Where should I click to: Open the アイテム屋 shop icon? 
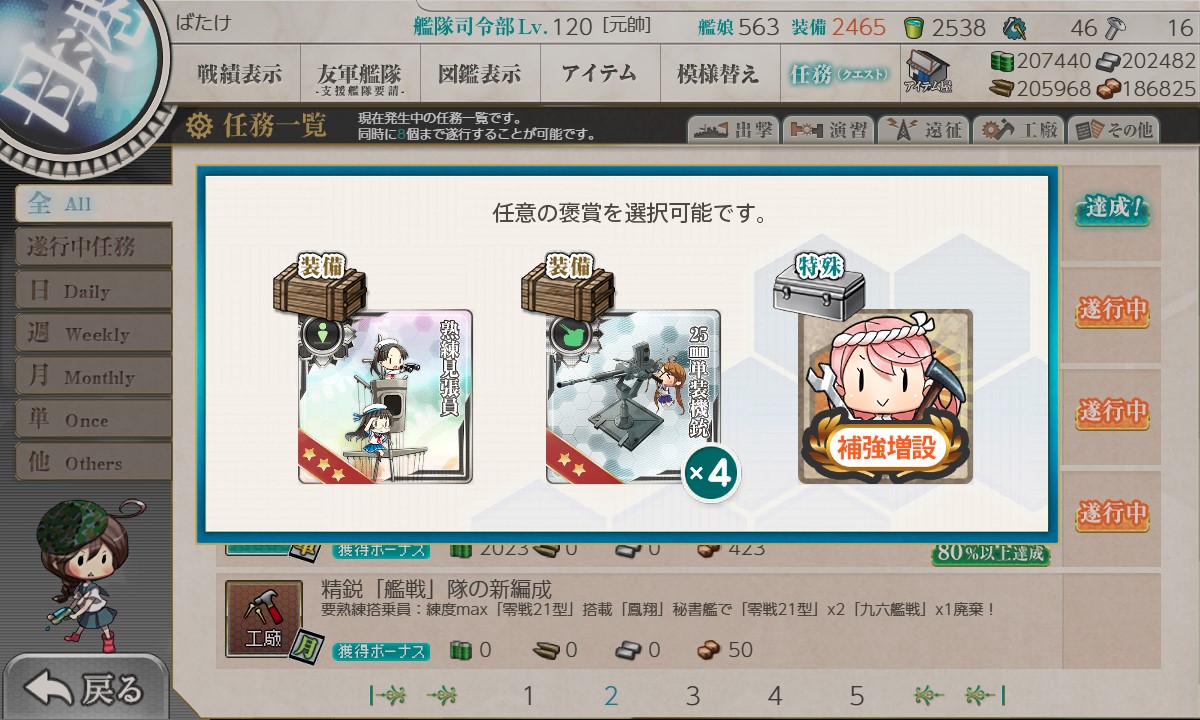coord(927,72)
